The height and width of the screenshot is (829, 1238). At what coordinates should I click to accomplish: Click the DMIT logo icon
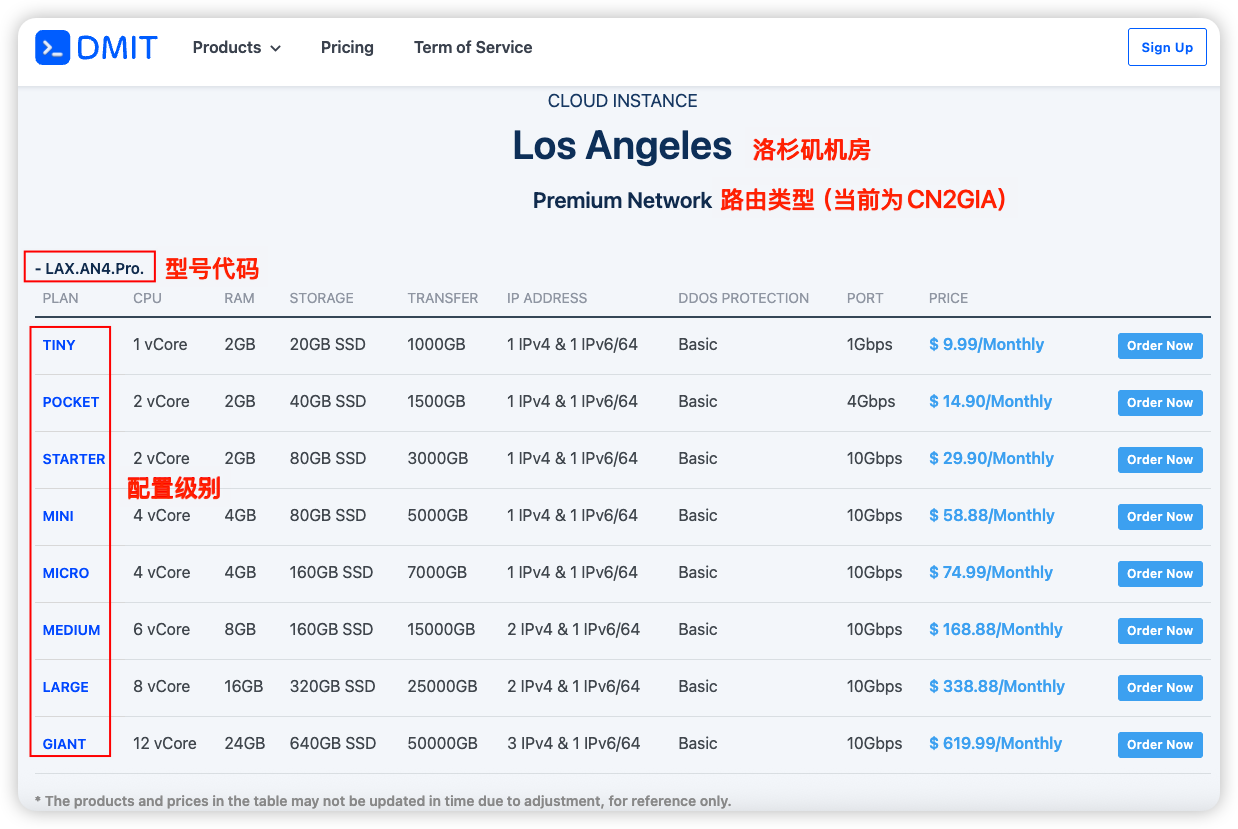coord(52,47)
